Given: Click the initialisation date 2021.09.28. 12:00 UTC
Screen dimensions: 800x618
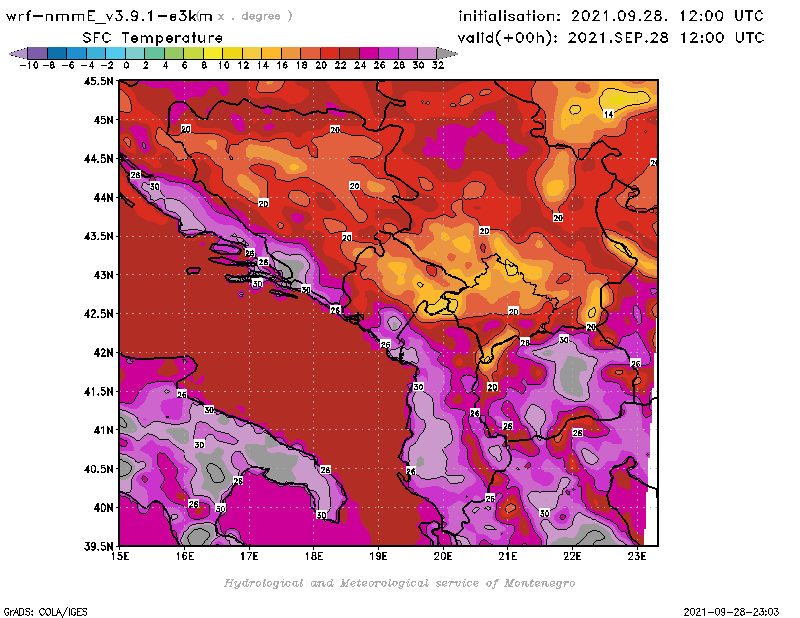Looking at the screenshot, I should (x=667, y=16).
